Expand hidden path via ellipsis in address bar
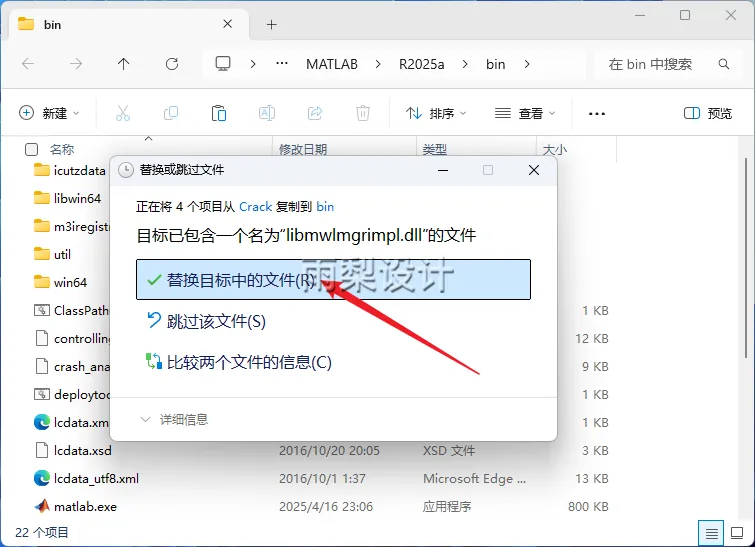 282,64
